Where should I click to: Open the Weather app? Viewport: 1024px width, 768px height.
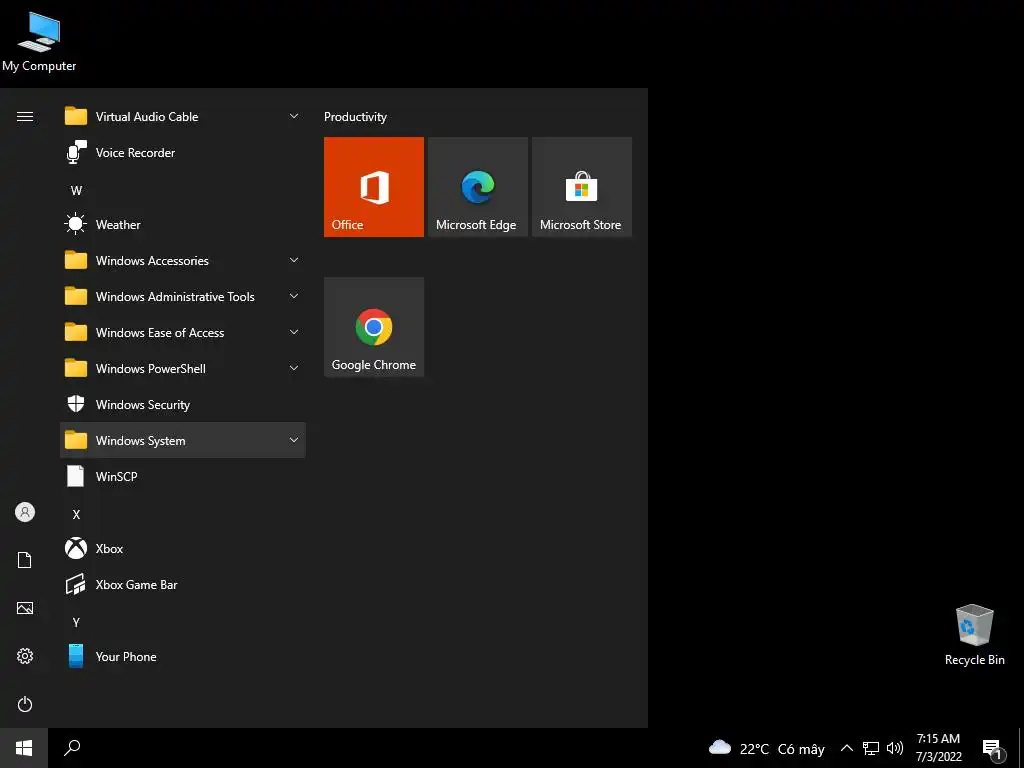[183, 225]
